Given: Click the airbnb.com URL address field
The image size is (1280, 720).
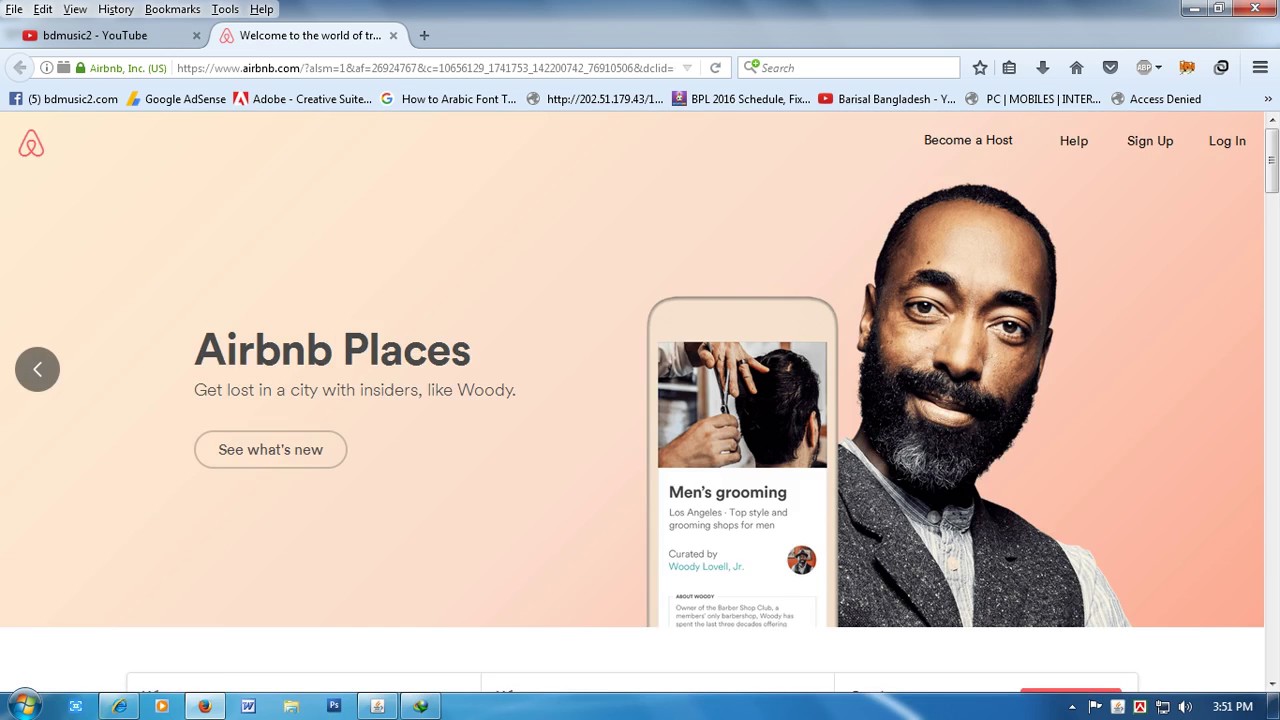Looking at the screenshot, I should [x=425, y=68].
